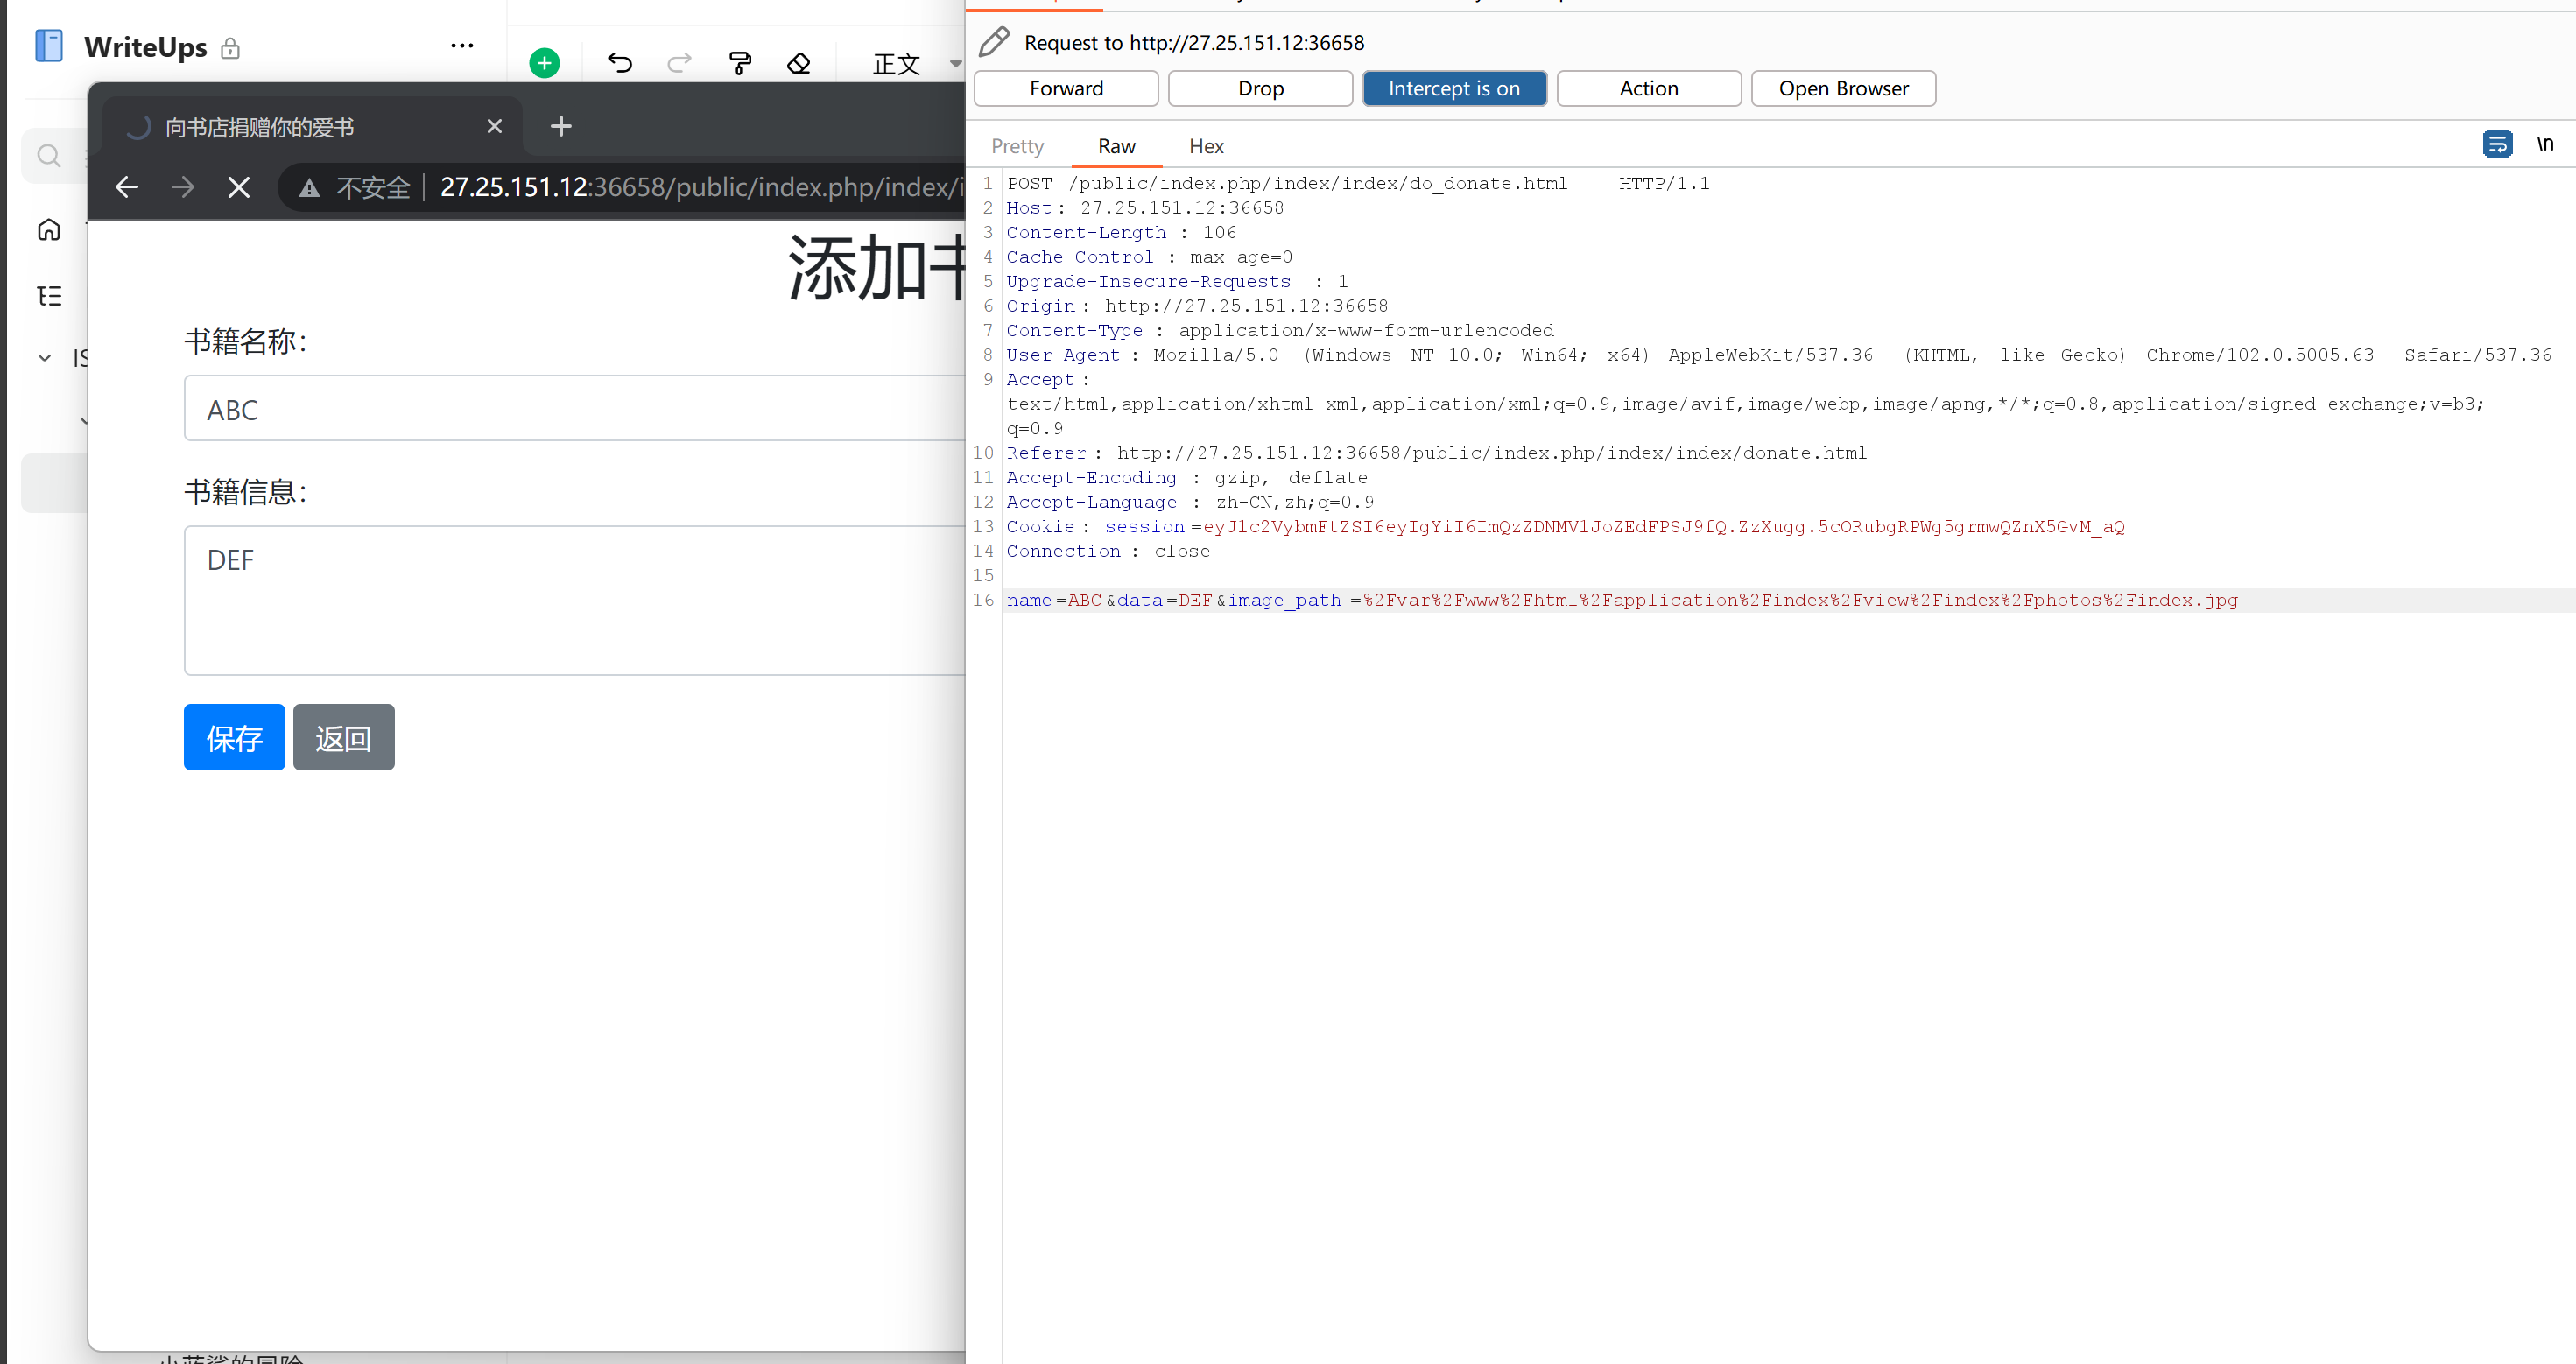
Task: Click the Drop button
Action: point(1260,88)
